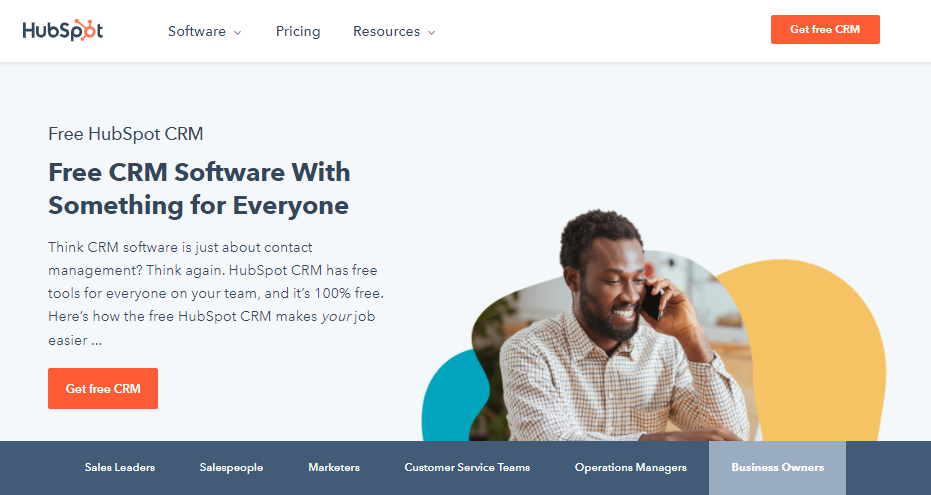Click the Free HubSpot CRM subtitle text
Viewport: 931px width, 495px height.
[126, 134]
